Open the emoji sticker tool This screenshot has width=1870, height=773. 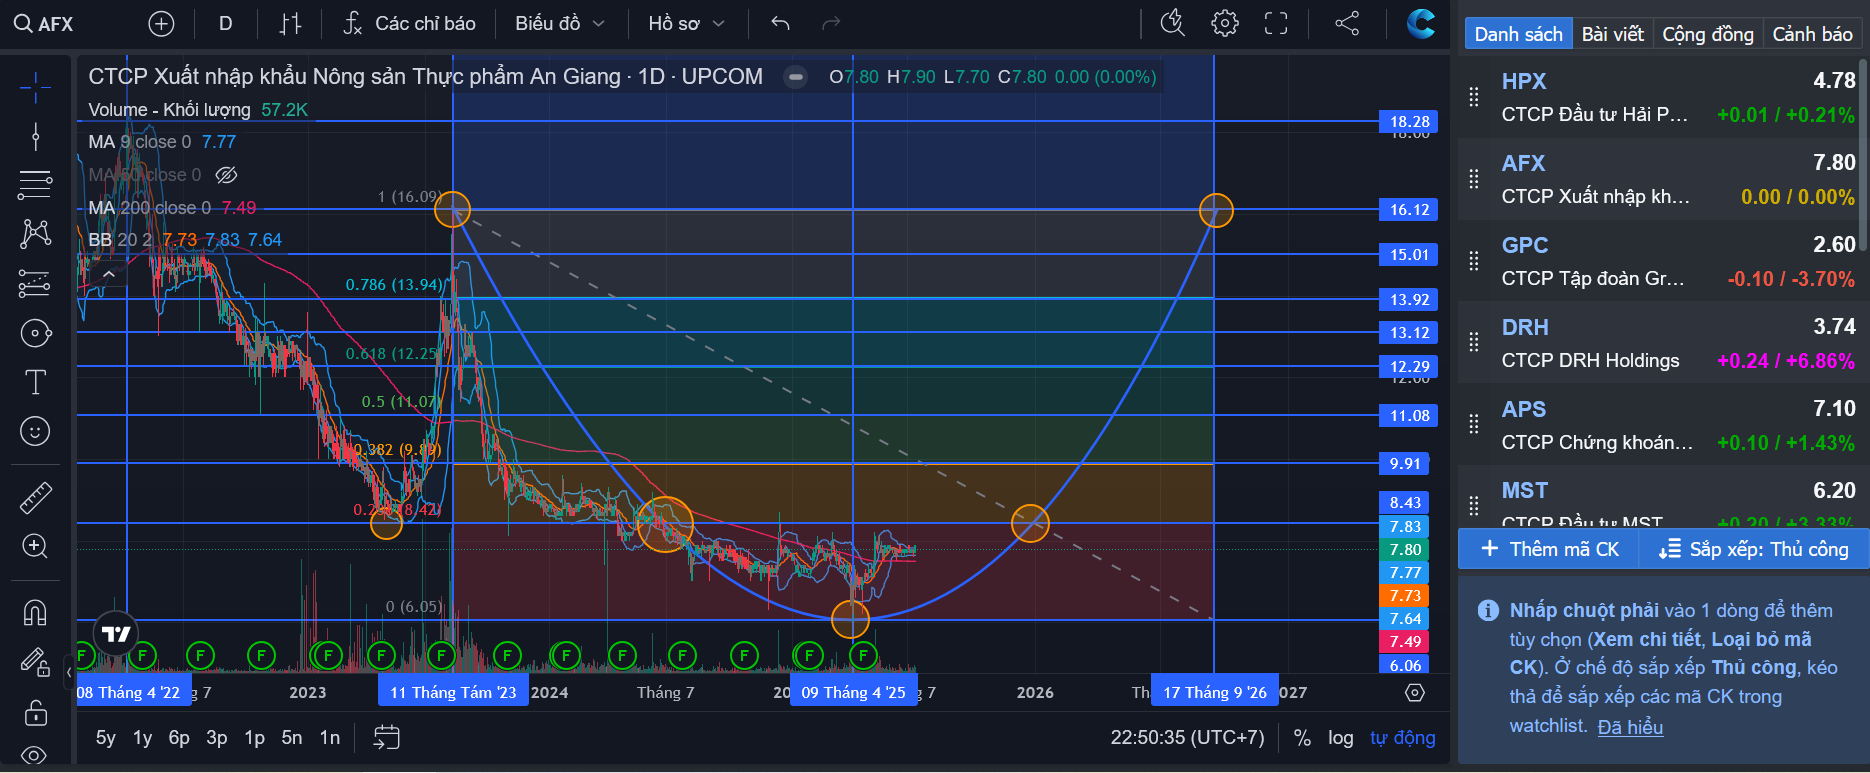click(x=35, y=431)
